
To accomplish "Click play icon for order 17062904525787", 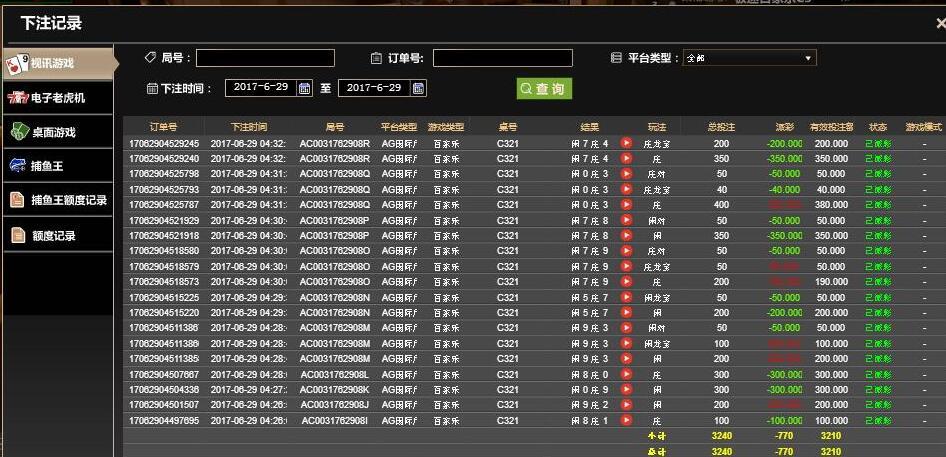I will pos(626,205).
